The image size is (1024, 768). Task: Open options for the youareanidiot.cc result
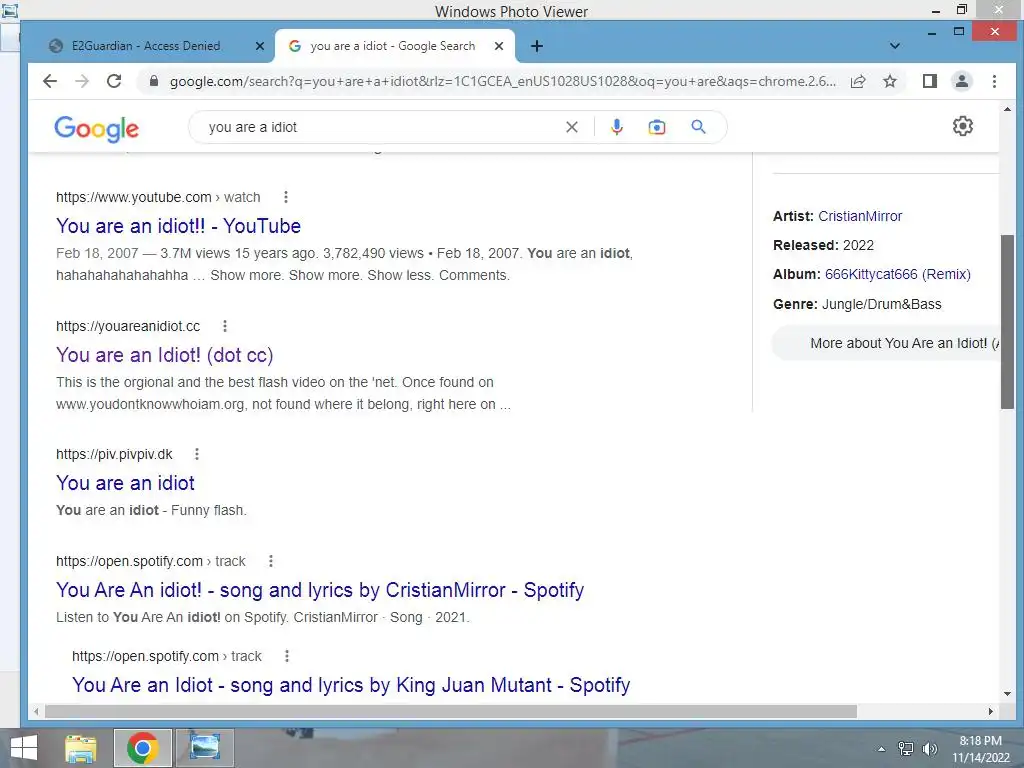225,326
